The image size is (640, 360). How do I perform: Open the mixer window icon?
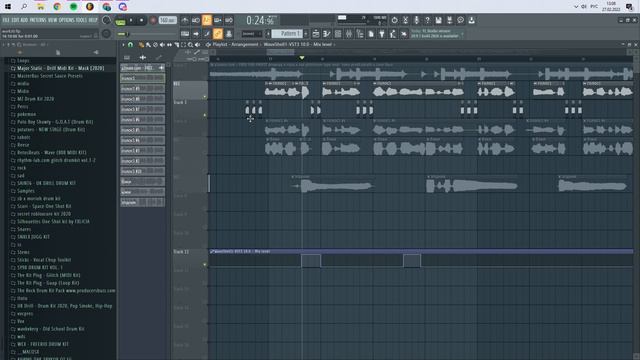[349, 34]
